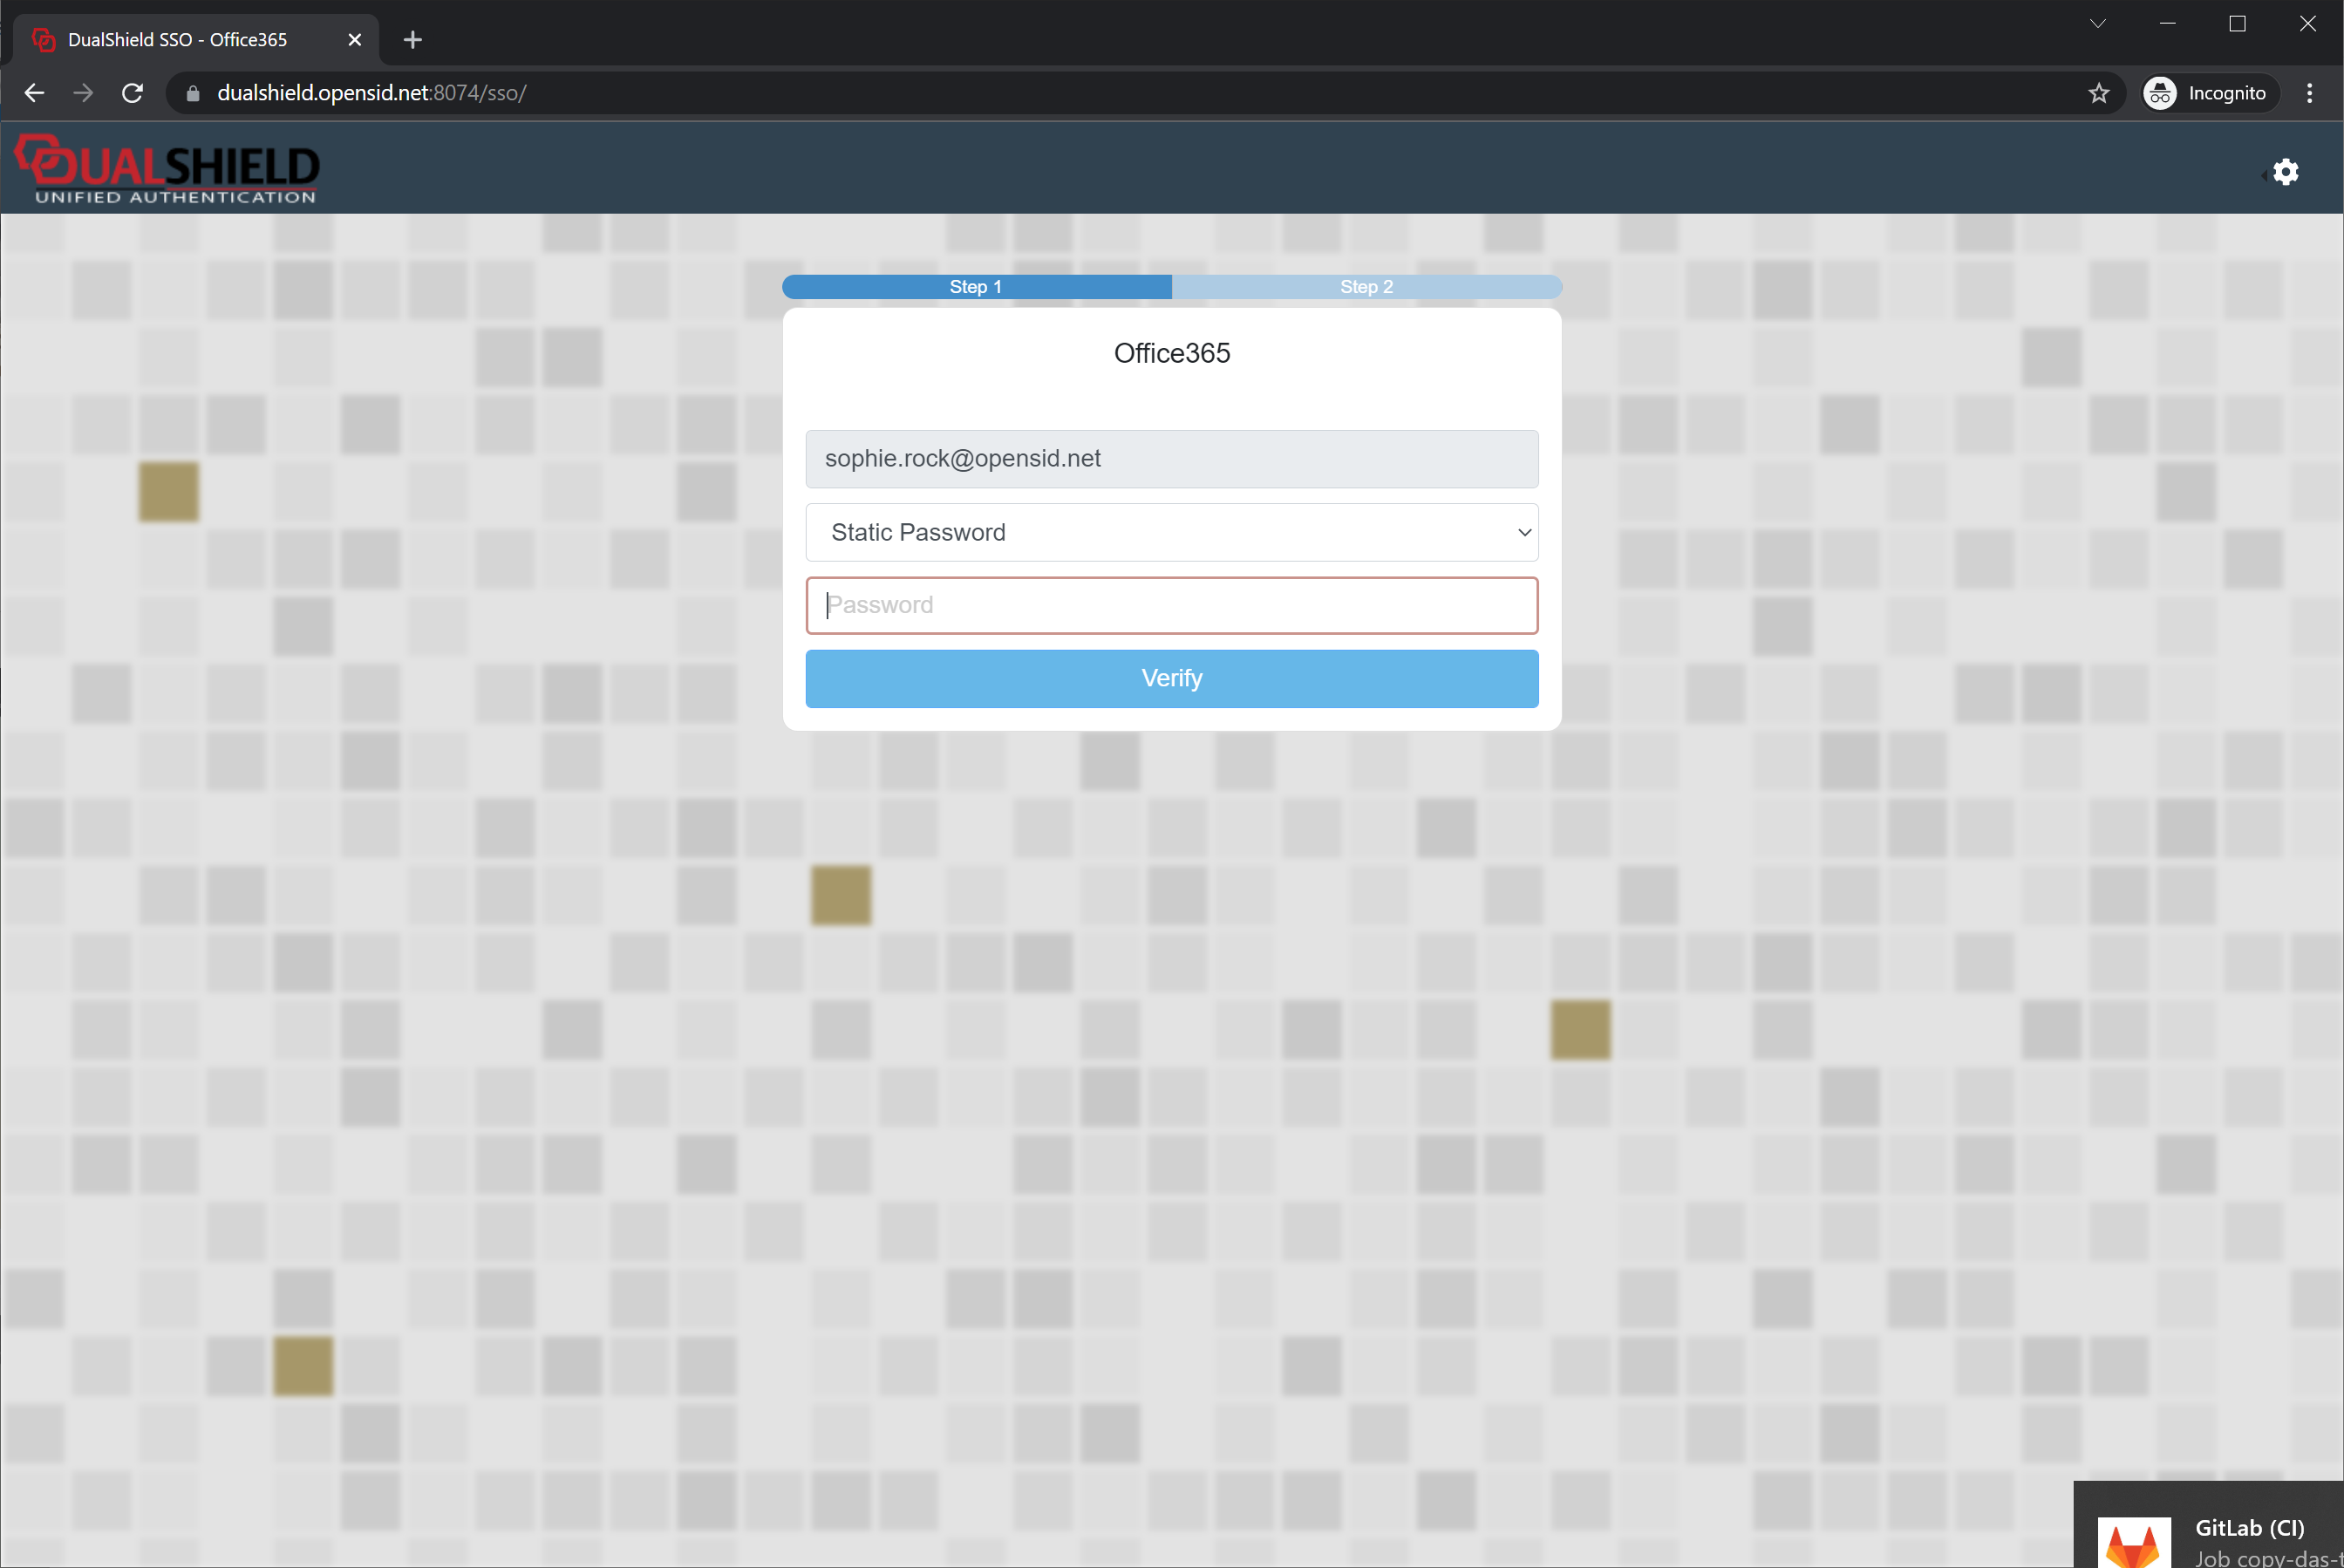Open a new browser tab
This screenshot has width=2344, height=1568.
click(413, 40)
